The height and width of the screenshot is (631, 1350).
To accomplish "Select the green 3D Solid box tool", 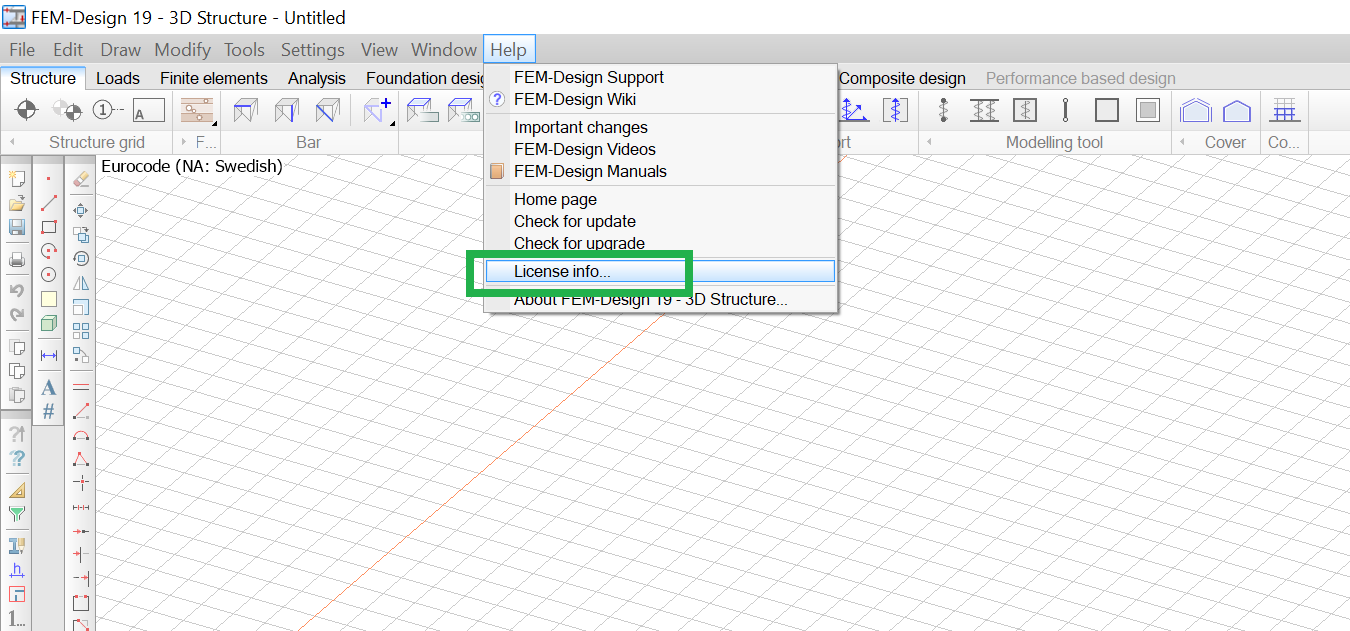I will click(48, 323).
